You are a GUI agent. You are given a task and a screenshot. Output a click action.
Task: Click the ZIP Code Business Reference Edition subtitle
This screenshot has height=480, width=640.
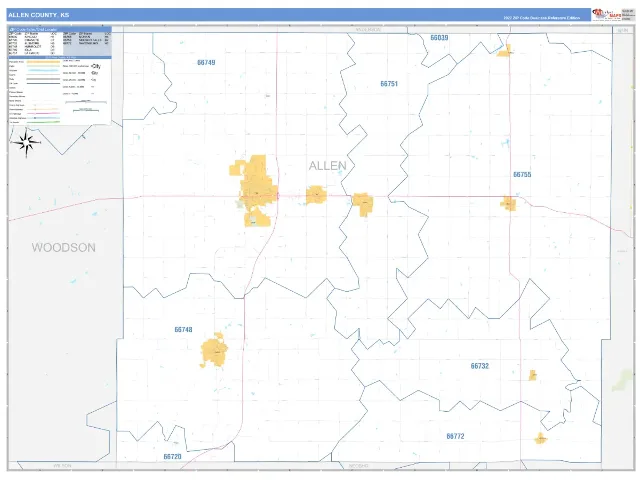point(541,18)
